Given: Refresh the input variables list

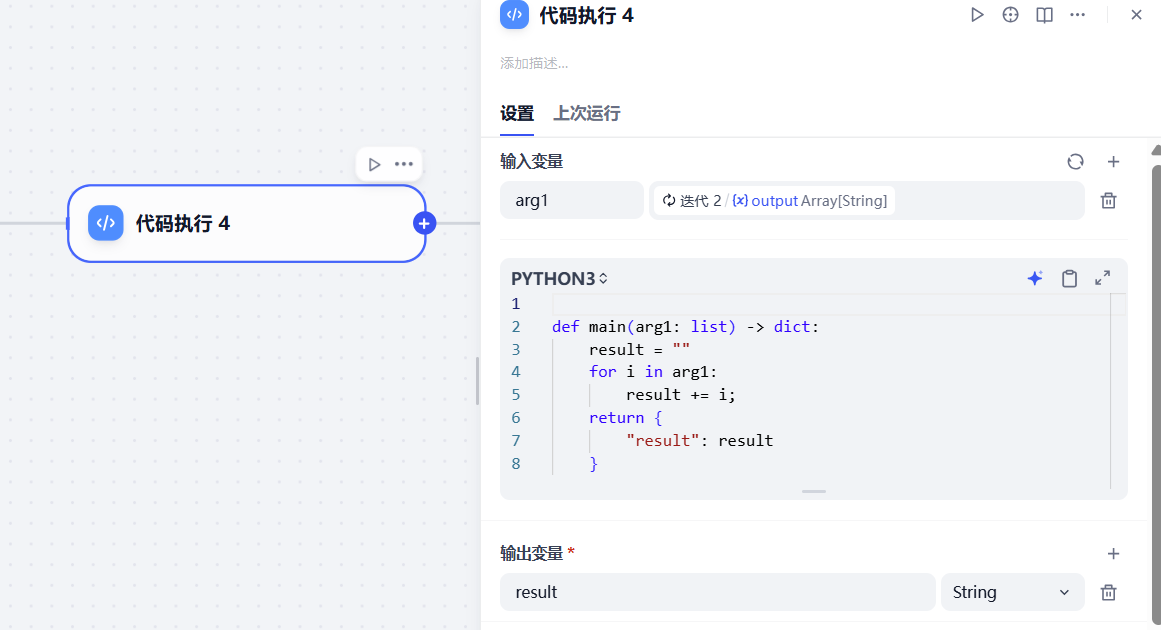Looking at the screenshot, I should (x=1075, y=161).
